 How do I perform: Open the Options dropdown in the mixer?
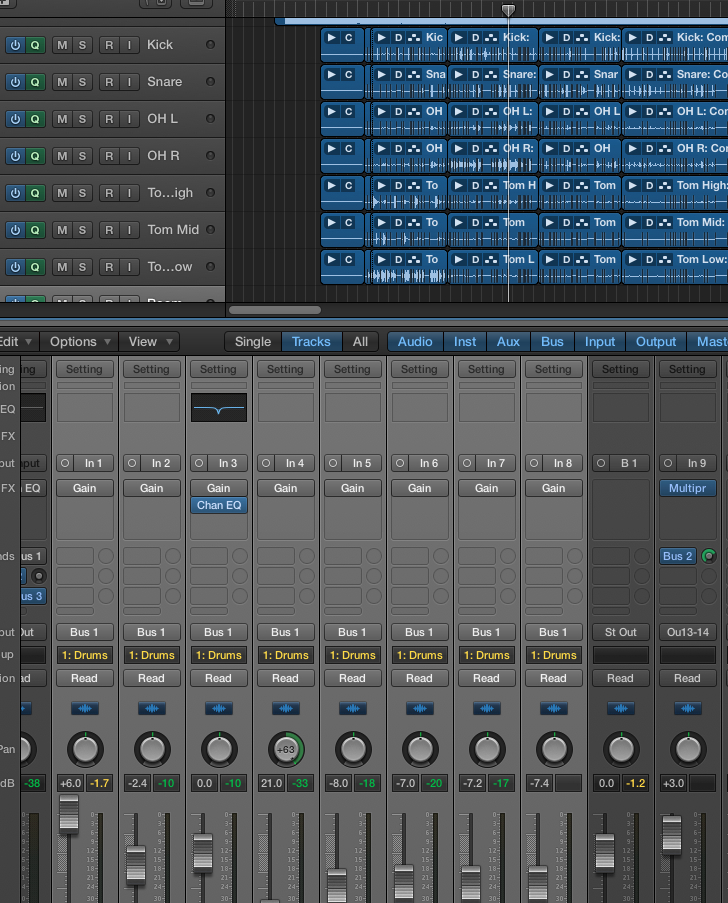80,342
